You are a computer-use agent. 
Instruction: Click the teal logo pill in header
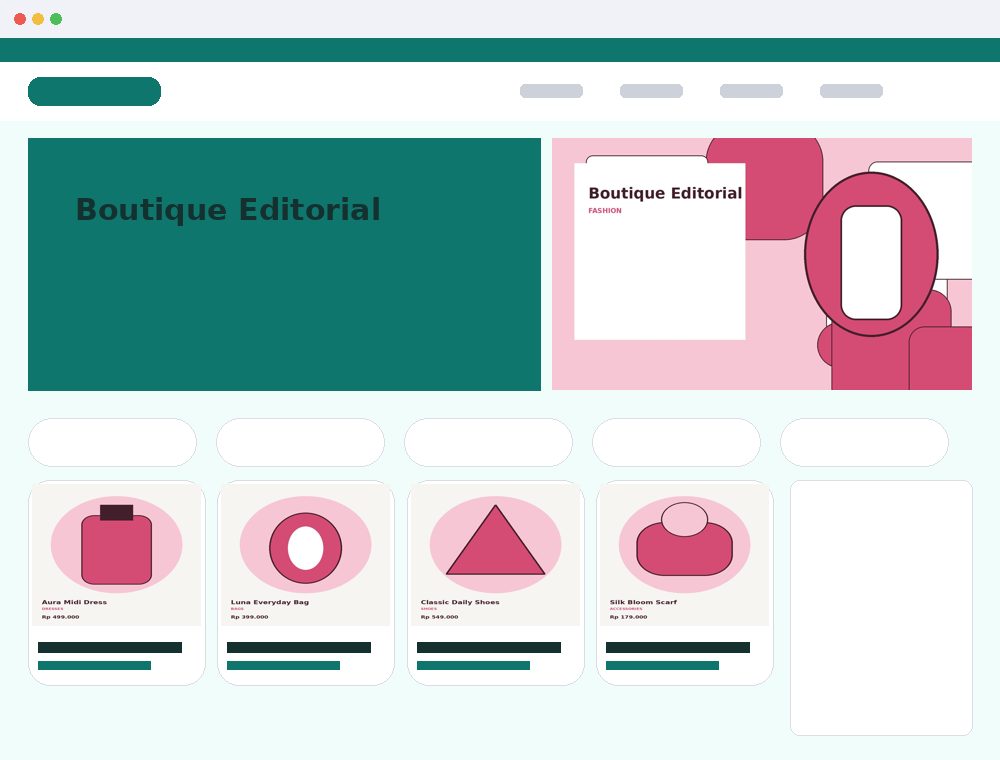pyautogui.click(x=94, y=91)
